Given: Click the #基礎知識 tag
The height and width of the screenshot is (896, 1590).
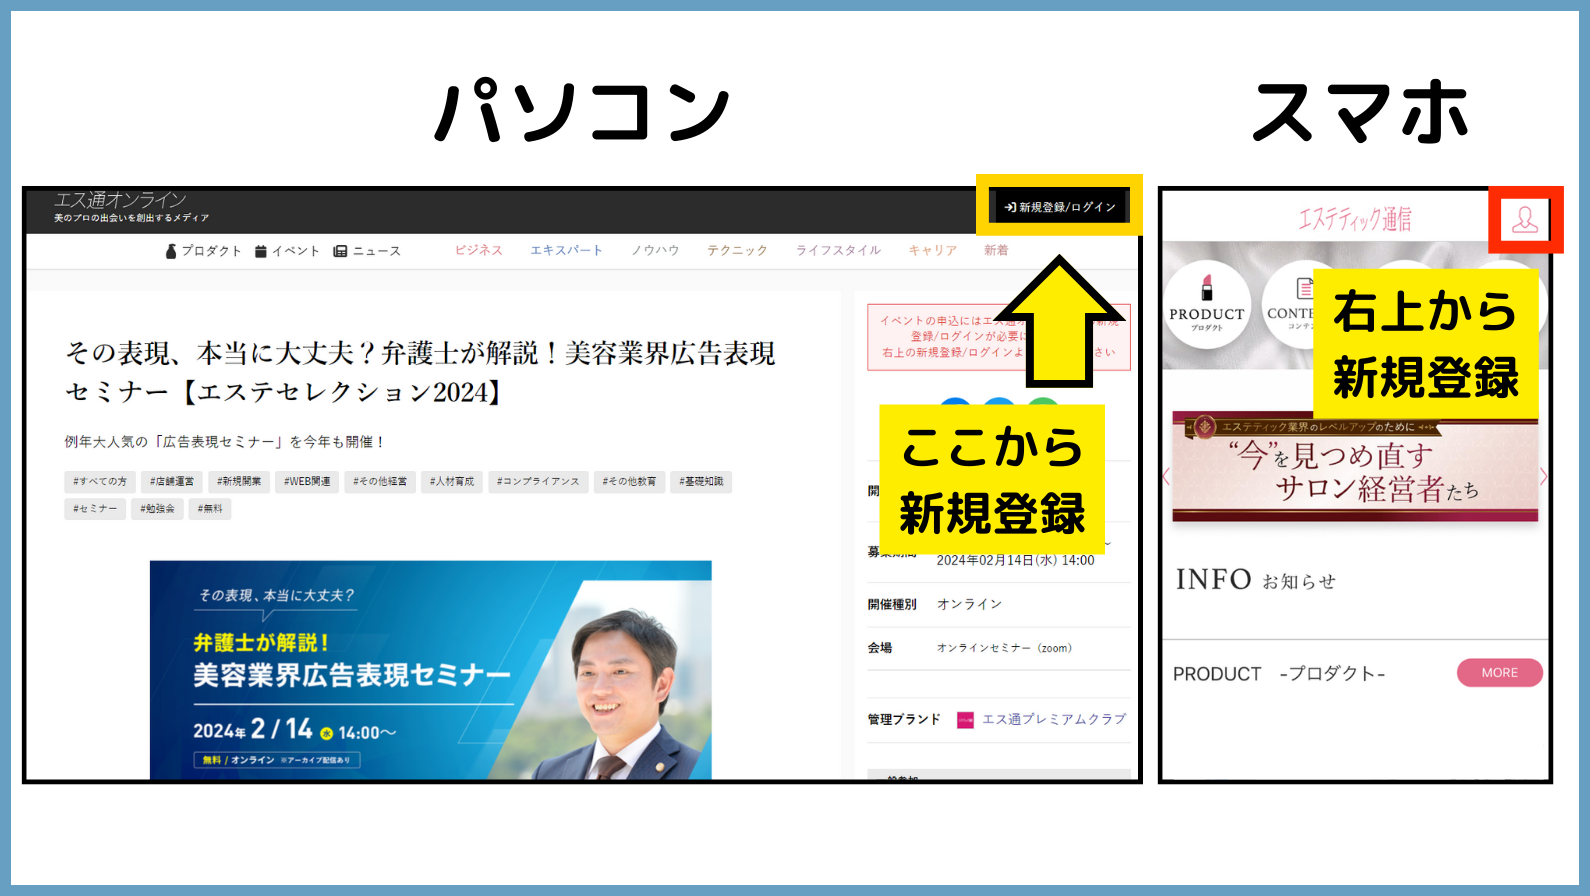Looking at the screenshot, I should click(701, 481).
